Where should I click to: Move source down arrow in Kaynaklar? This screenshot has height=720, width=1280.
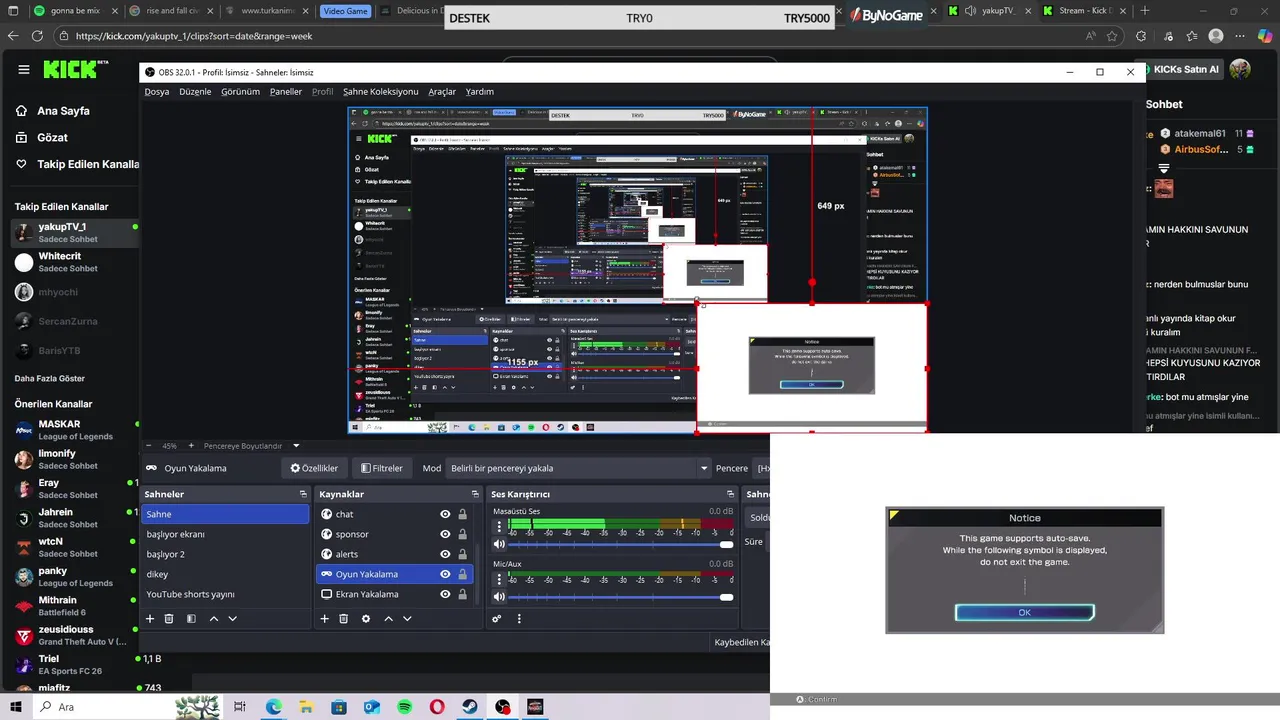click(407, 619)
